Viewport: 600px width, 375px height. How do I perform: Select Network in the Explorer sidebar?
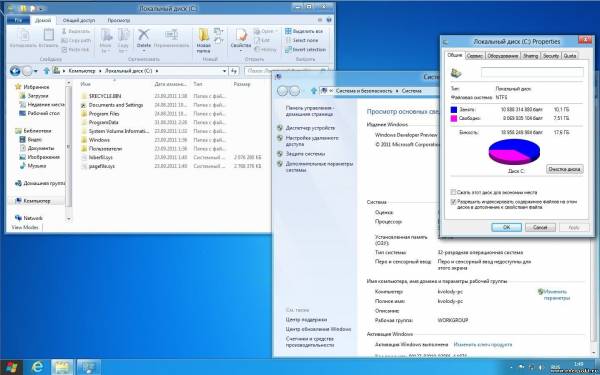(x=29, y=218)
